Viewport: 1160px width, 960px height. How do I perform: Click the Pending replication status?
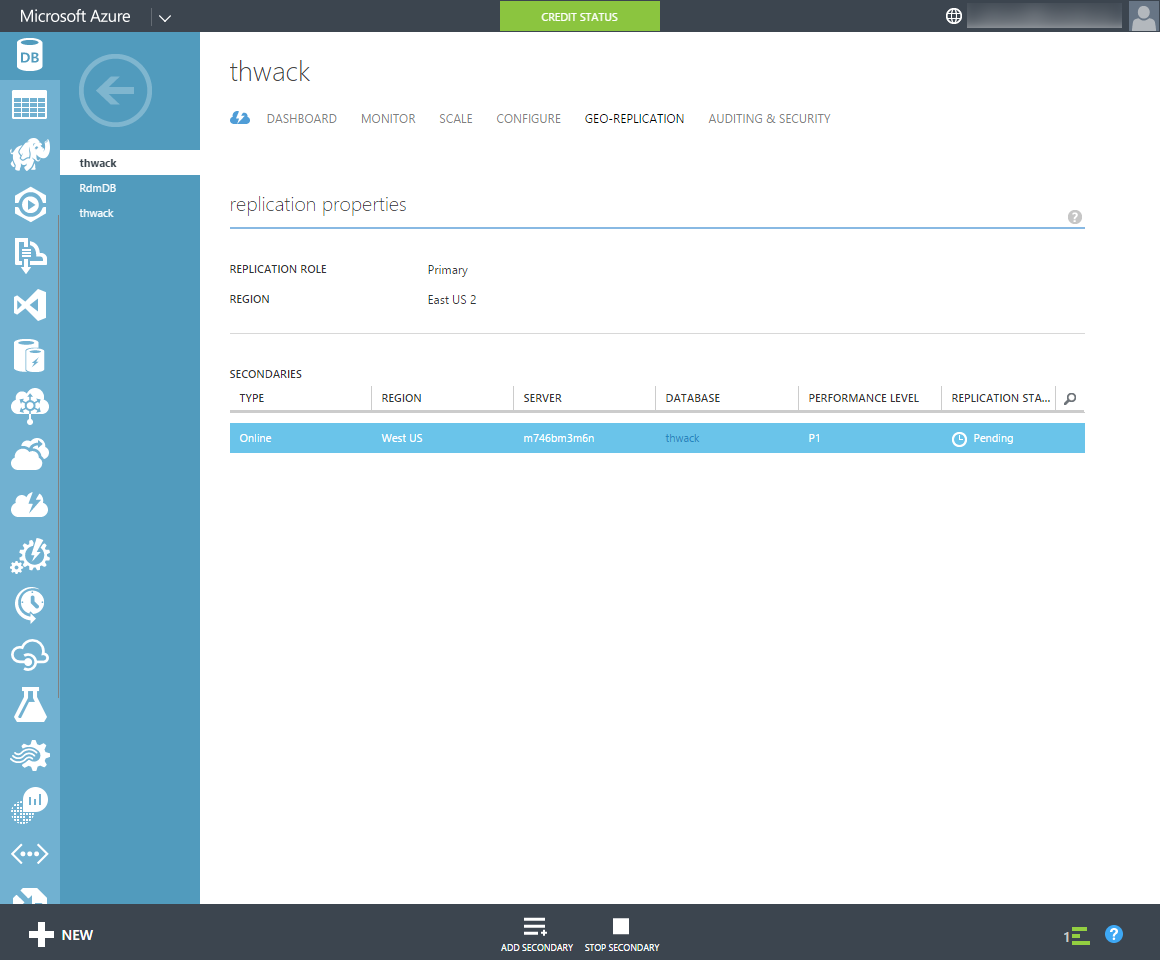(x=982, y=439)
